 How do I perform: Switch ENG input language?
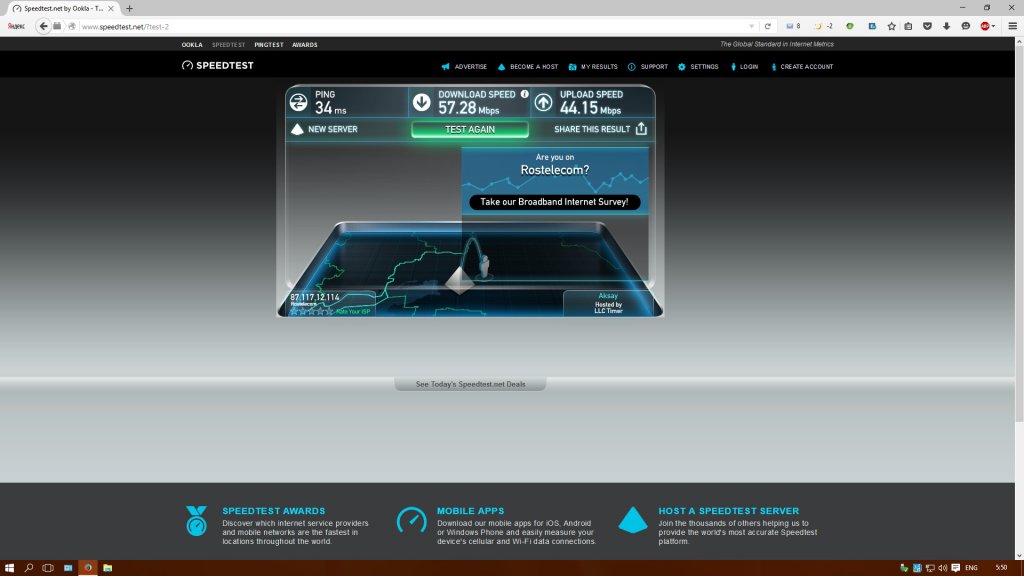pyautogui.click(x=971, y=568)
